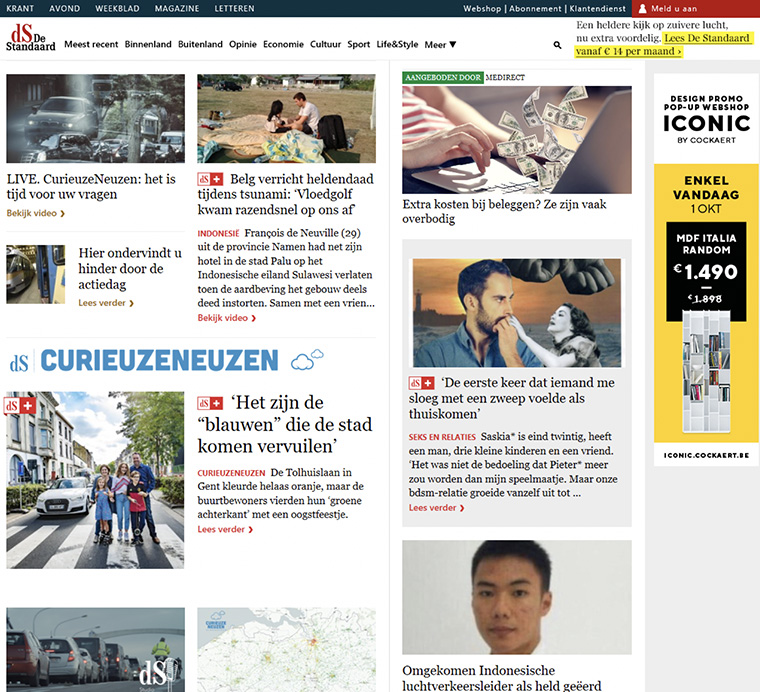This screenshot has height=692, width=760.
Task: Open headline 'Hier ondervindt u hinder door de actiedag'
Action: click(x=130, y=268)
